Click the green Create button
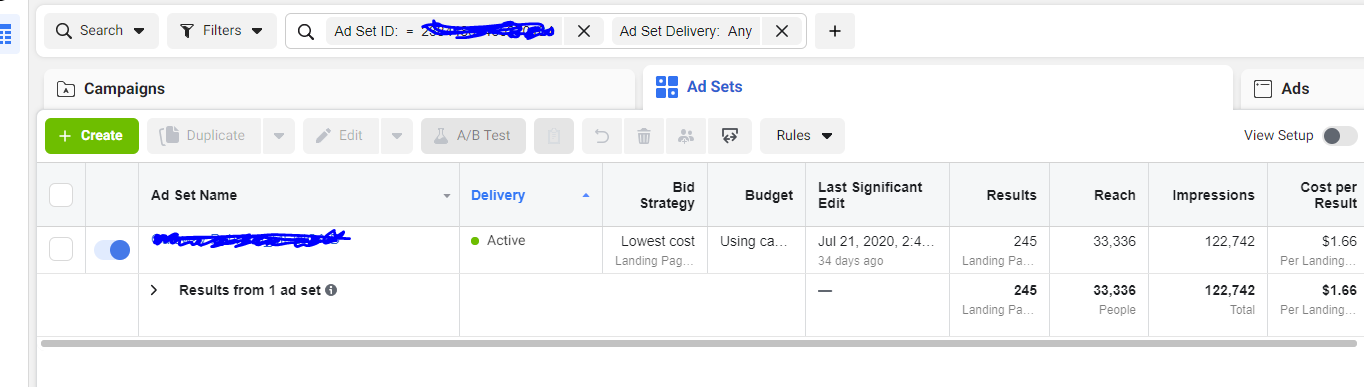 92,136
